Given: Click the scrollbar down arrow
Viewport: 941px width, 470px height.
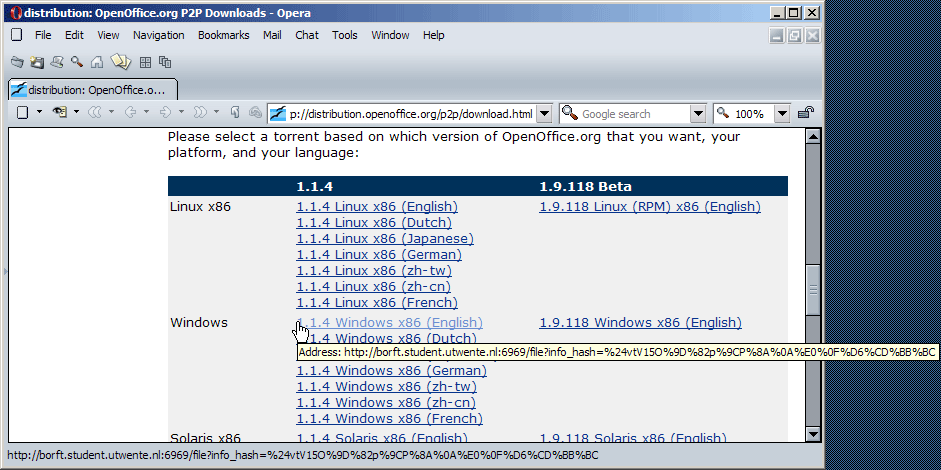Looking at the screenshot, I should click(x=813, y=434).
